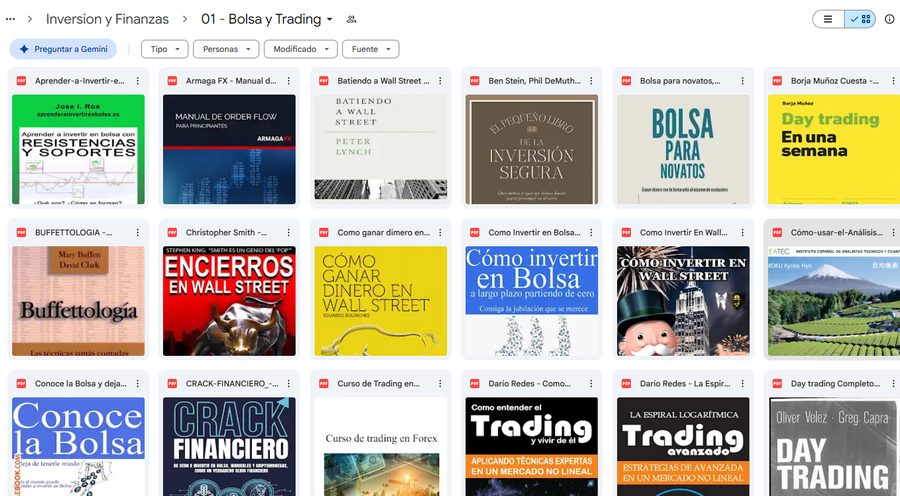Open Batiendo a Wall Street Peter Lynch cover

[381, 149]
